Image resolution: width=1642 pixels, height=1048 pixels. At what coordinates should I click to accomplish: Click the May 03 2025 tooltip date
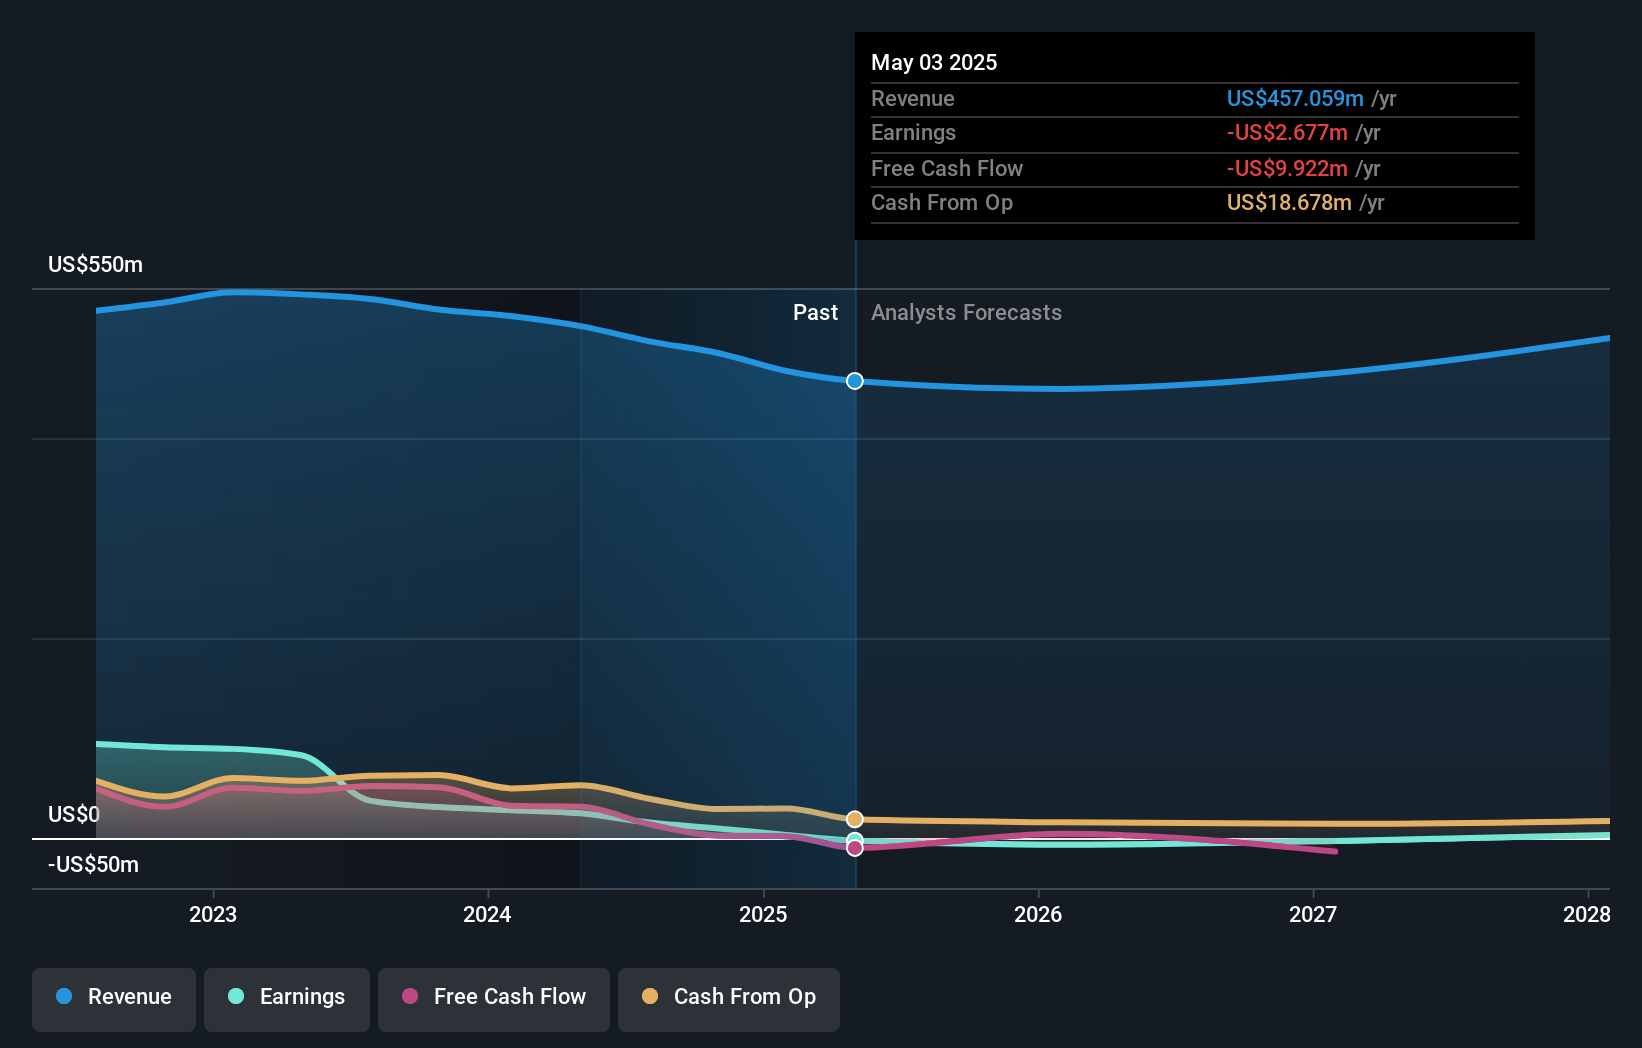click(x=934, y=62)
